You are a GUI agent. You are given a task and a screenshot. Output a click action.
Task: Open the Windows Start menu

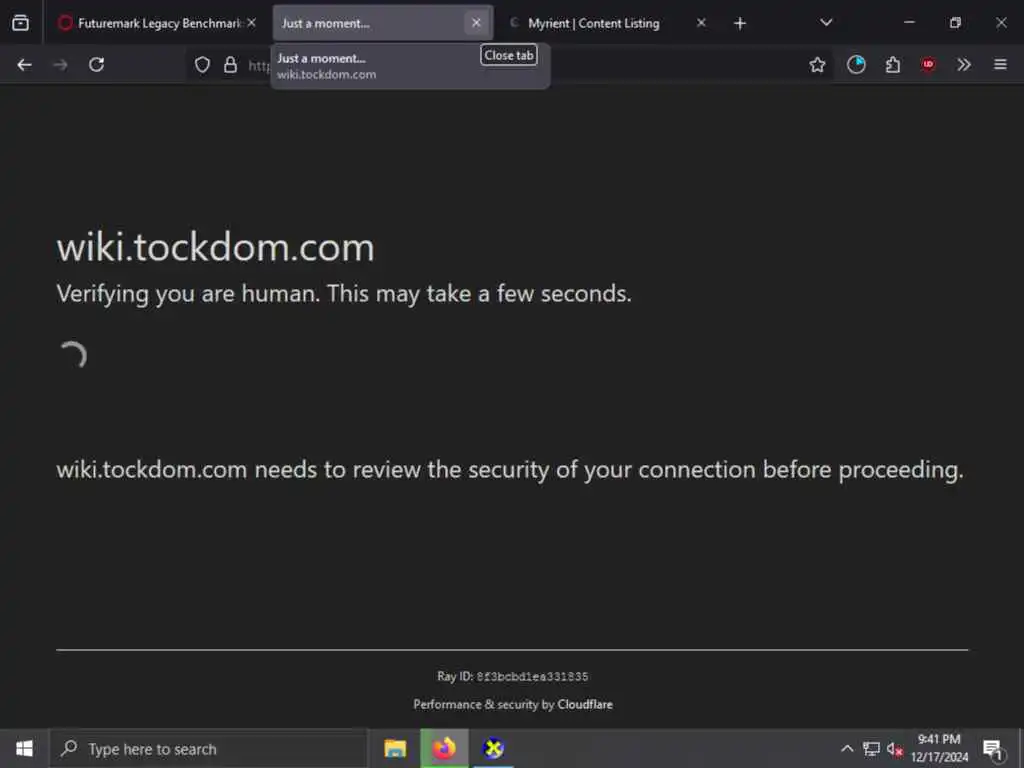click(24, 748)
